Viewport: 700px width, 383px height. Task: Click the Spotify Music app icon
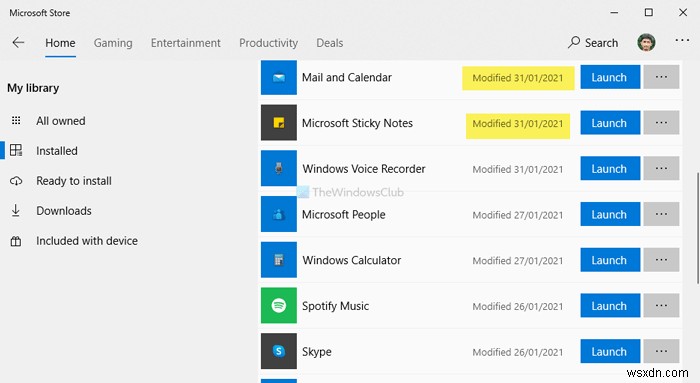coord(279,306)
